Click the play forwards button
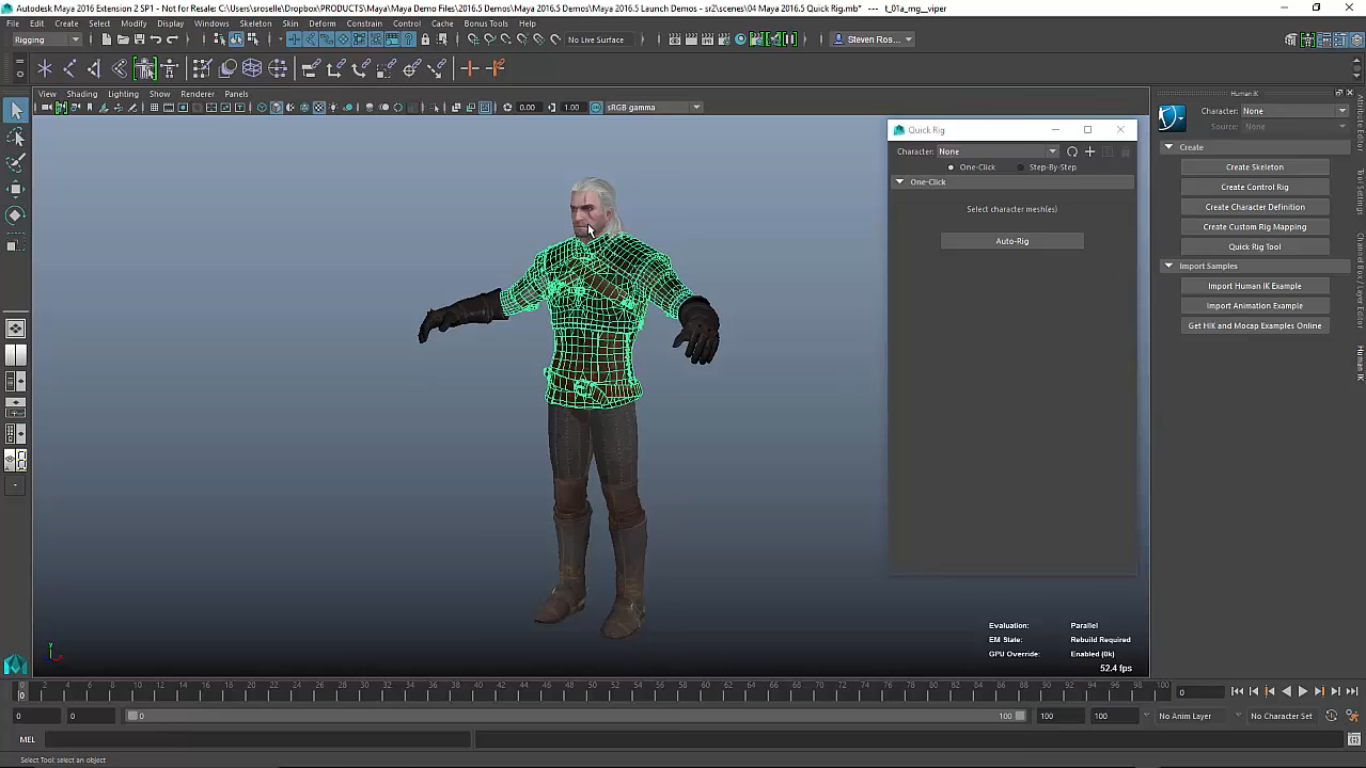This screenshot has height=768, width=1366. click(x=1303, y=691)
